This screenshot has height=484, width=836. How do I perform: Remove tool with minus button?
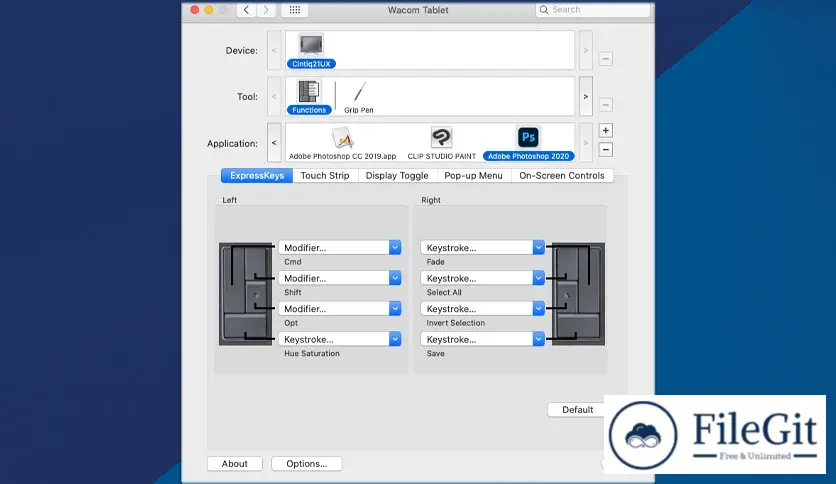point(606,105)
